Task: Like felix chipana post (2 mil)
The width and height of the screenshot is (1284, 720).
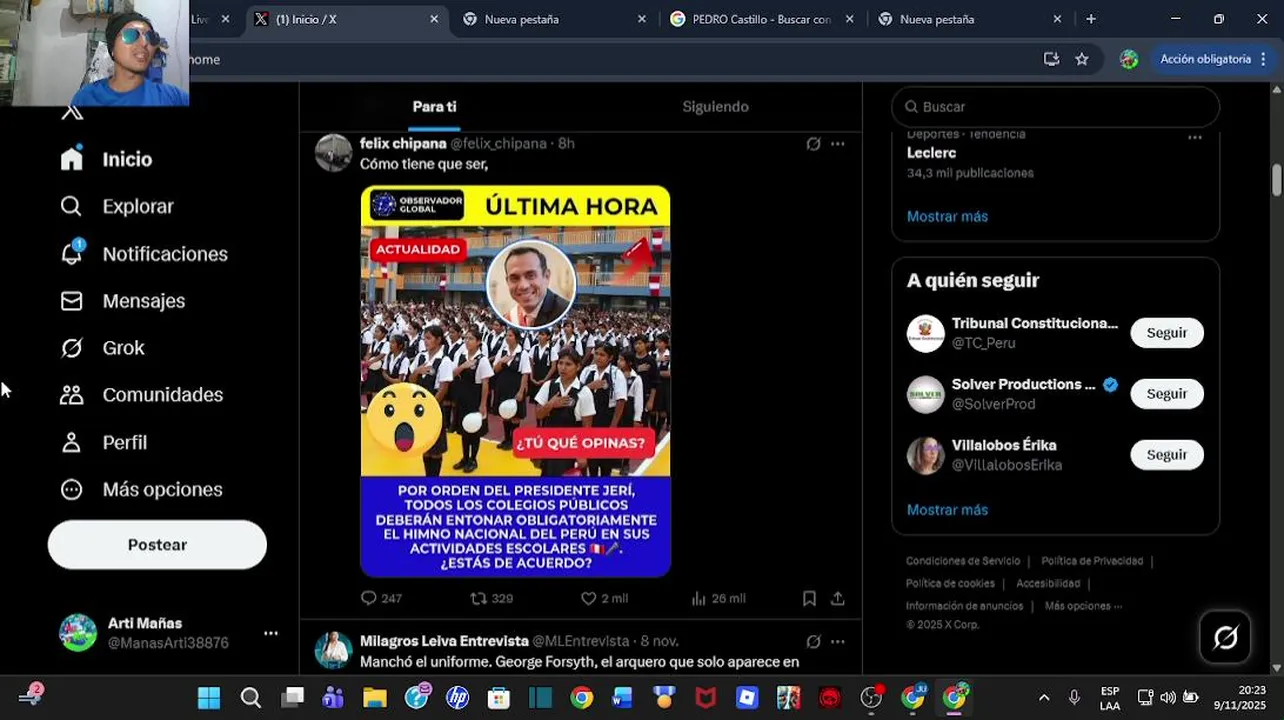Action: pos(605,598)
